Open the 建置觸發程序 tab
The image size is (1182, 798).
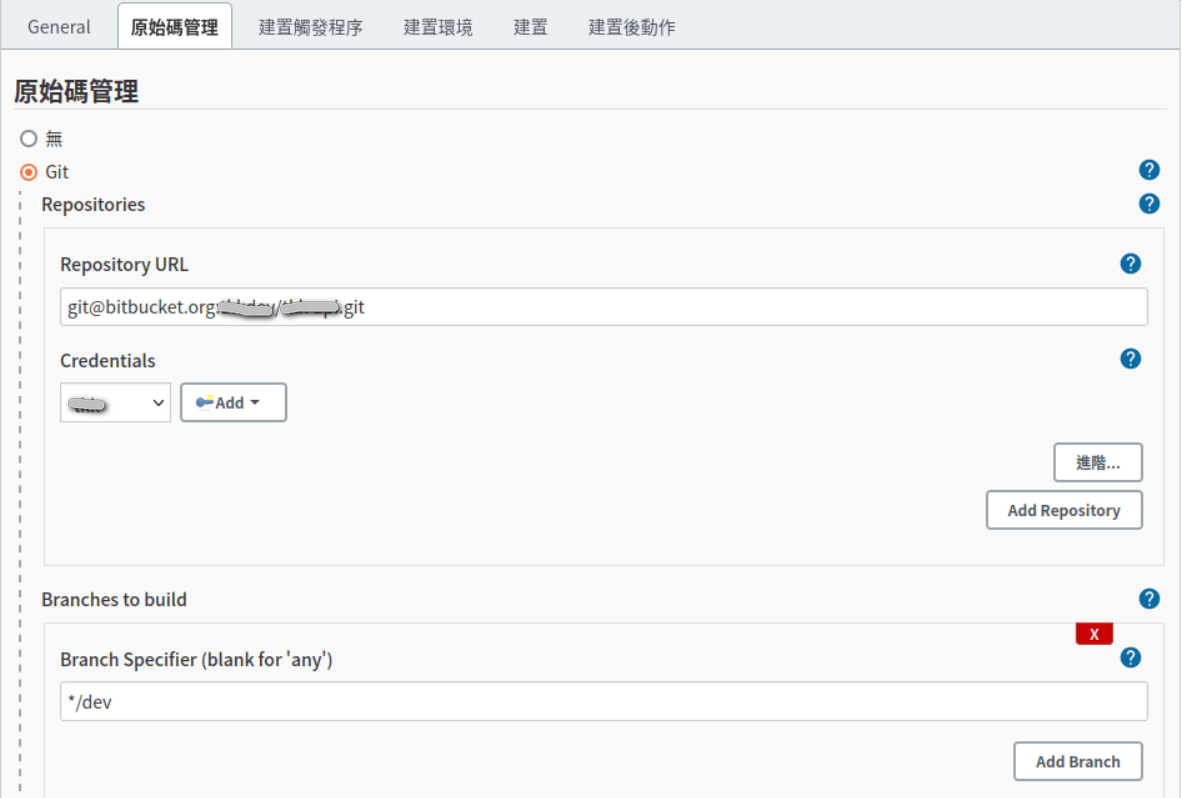(310, 27)
